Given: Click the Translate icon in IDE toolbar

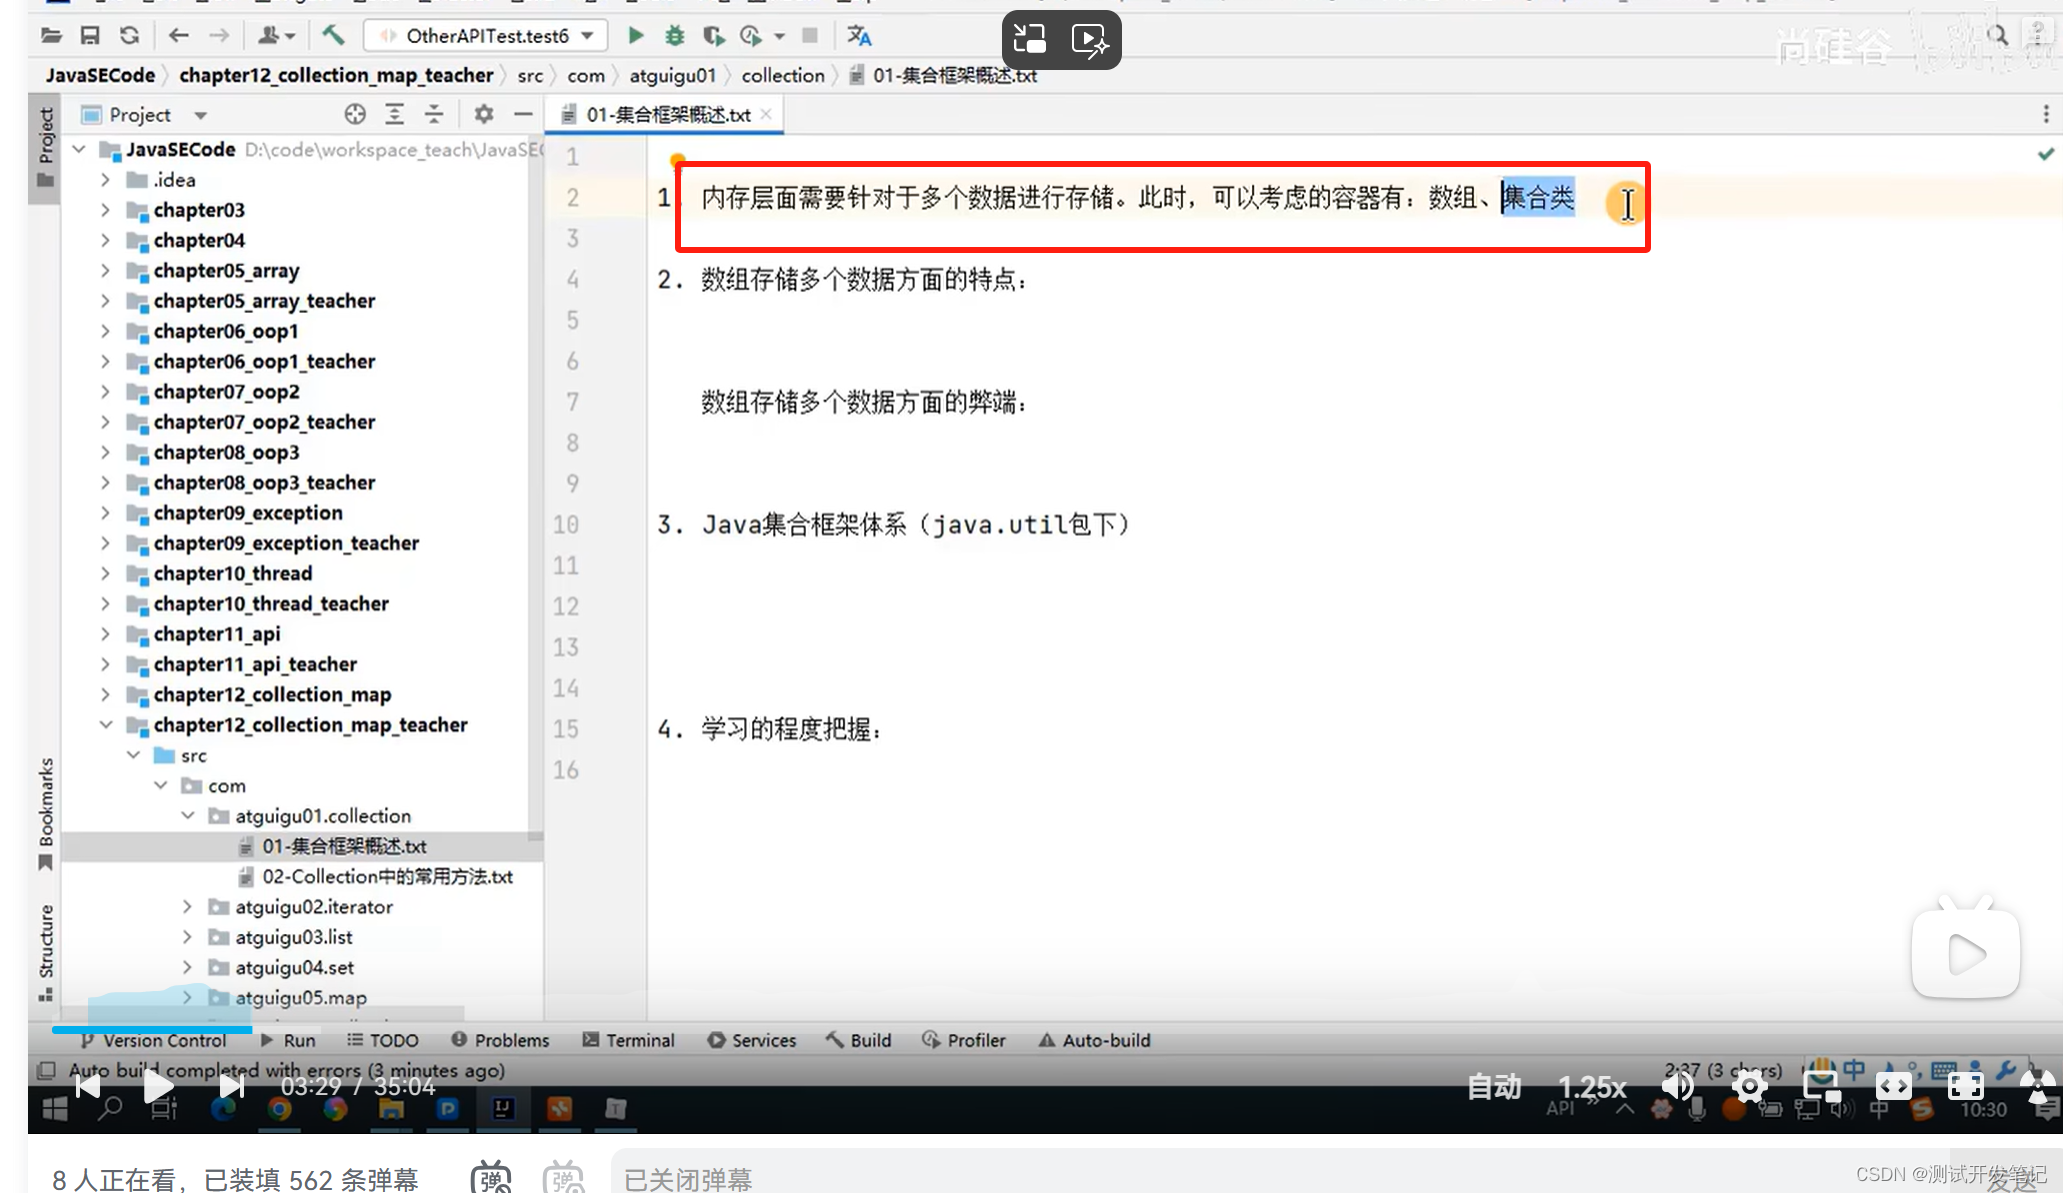Looking at the screenshot, I should [x=859, y=36].
